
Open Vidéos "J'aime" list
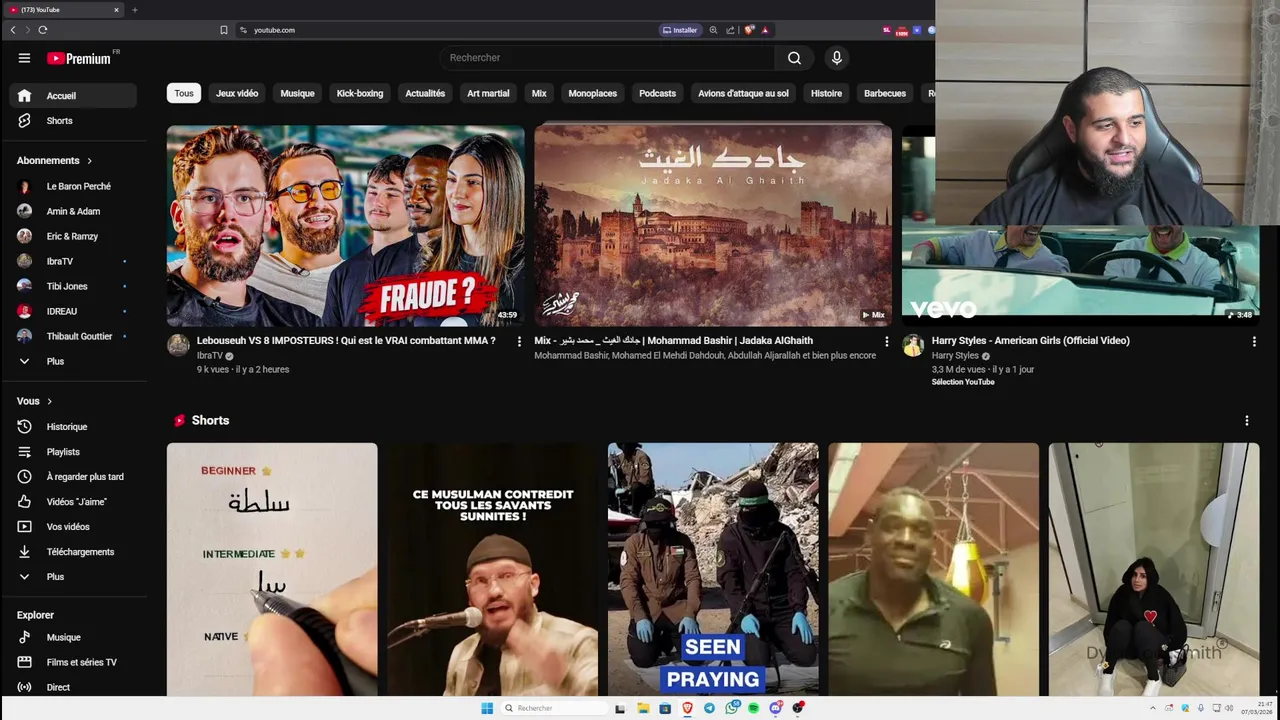(73, 502)
